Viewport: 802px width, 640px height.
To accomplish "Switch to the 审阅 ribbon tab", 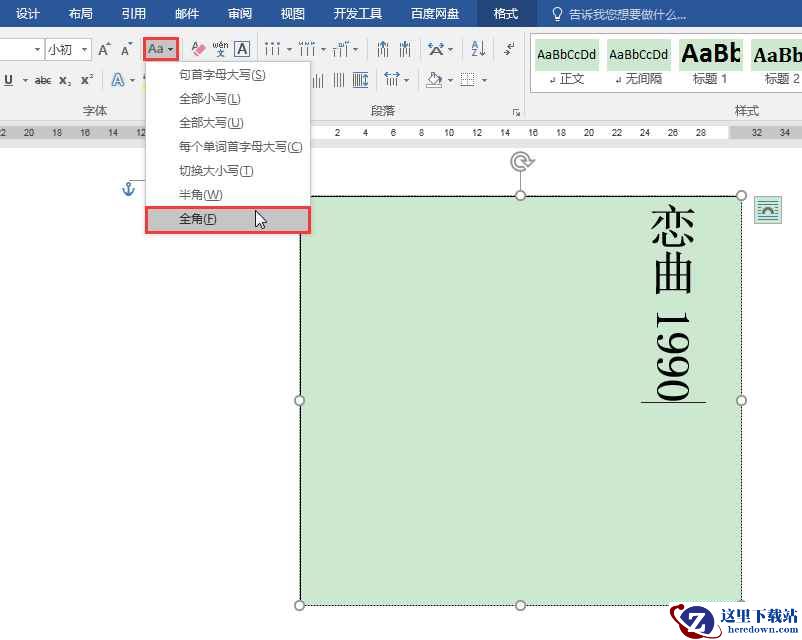I will 240,14.
